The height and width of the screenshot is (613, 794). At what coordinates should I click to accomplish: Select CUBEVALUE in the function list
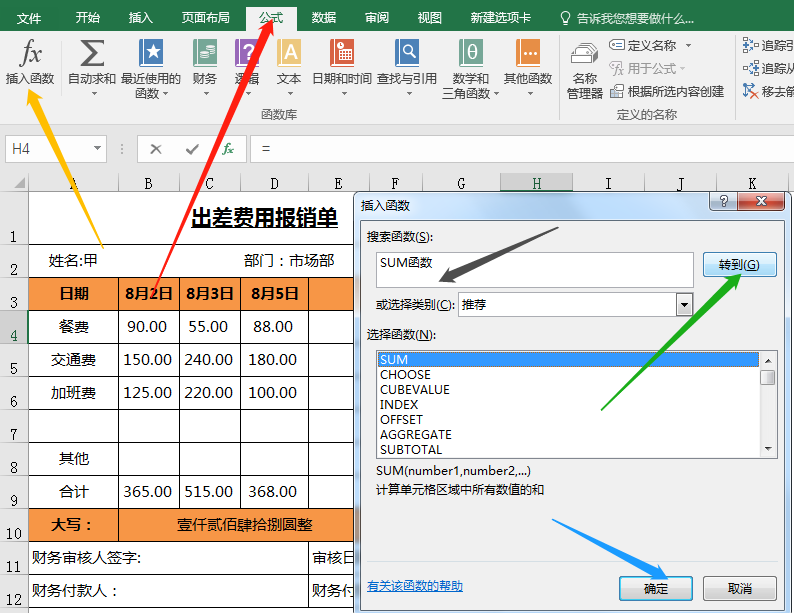tap(568, 390)
